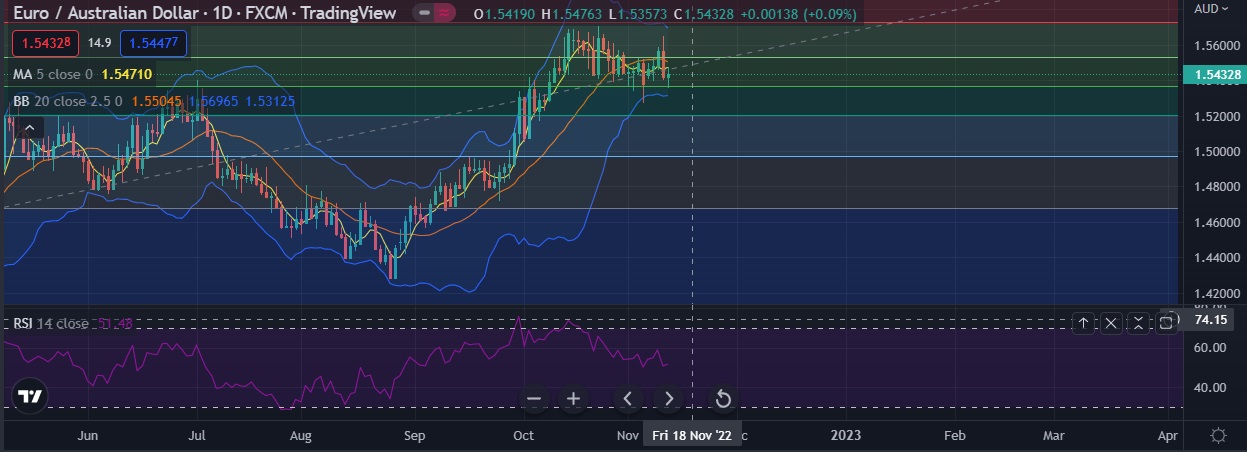Zoom in the chart with the plus button
Viewport: 1247px width, 452px height.
pos(573,399)
